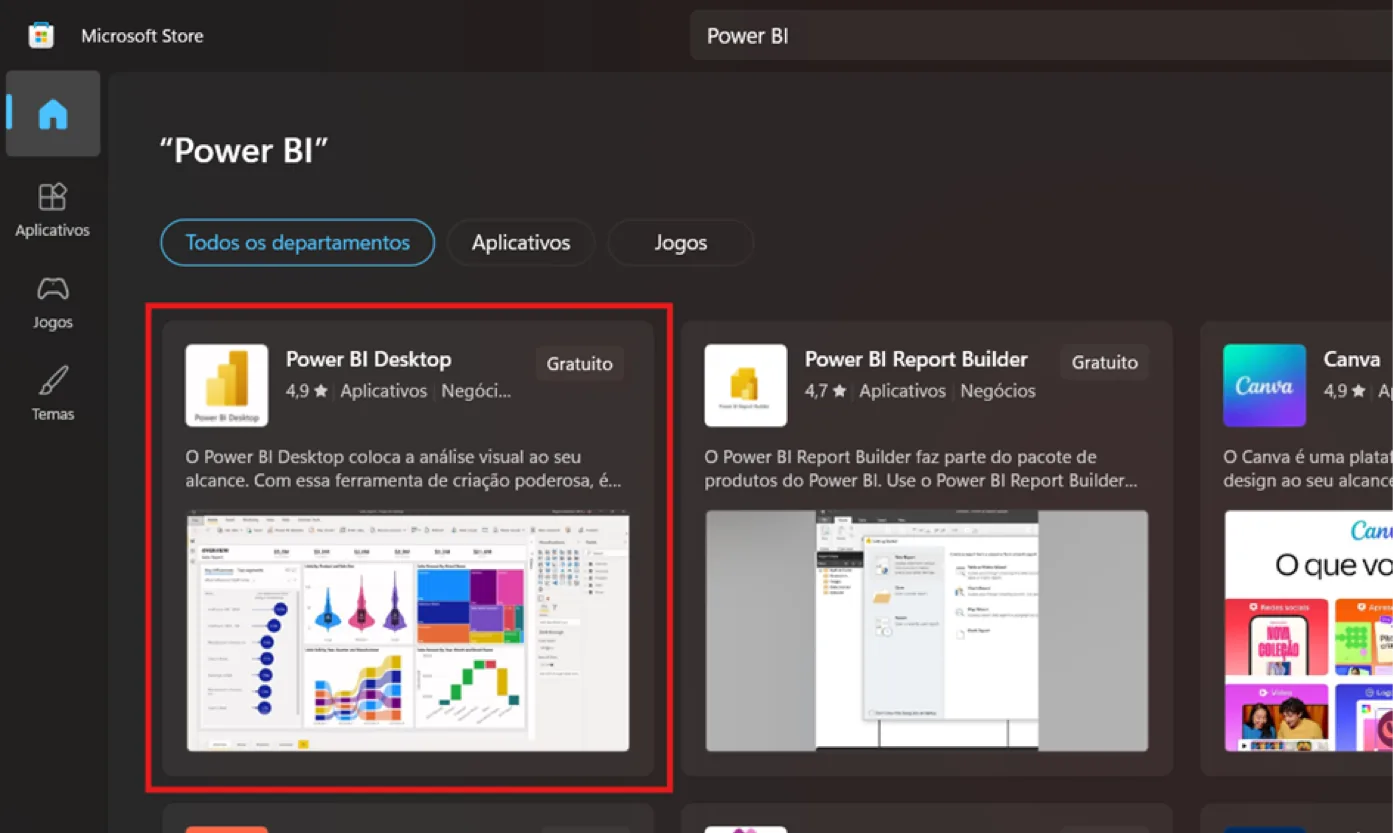The image size is (1400, 833).
Task: Click the Power BI Report Builder app icon
Action: (x=746, y=386)
